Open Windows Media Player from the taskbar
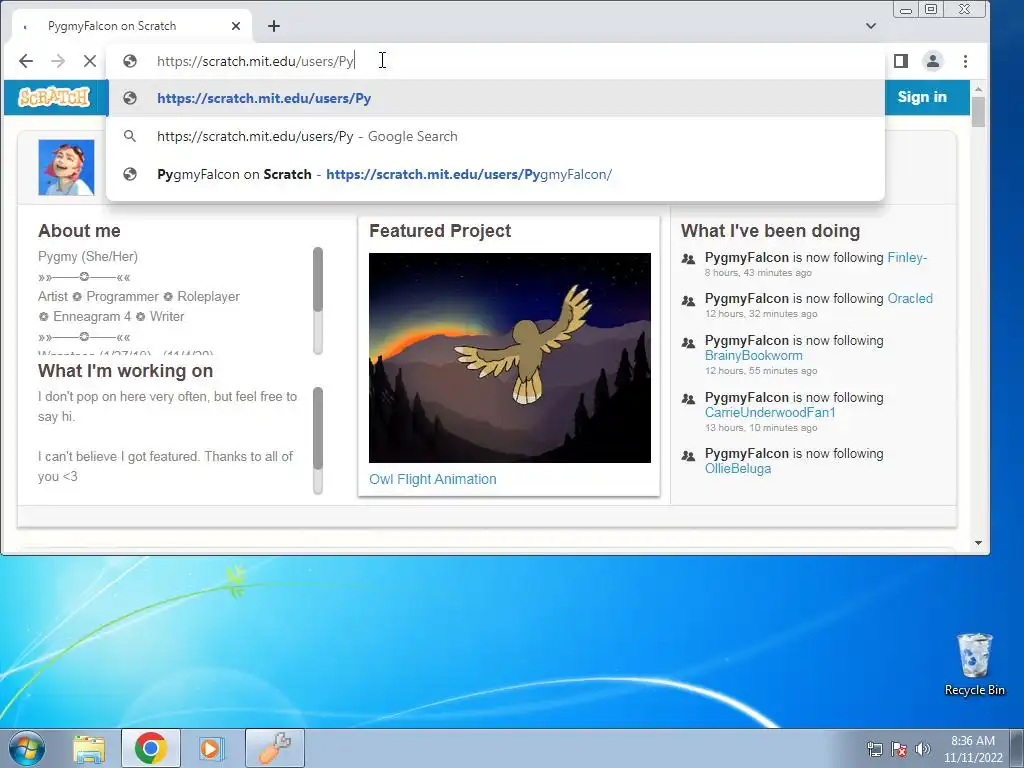1024x768 pixels. coord(212,748)
